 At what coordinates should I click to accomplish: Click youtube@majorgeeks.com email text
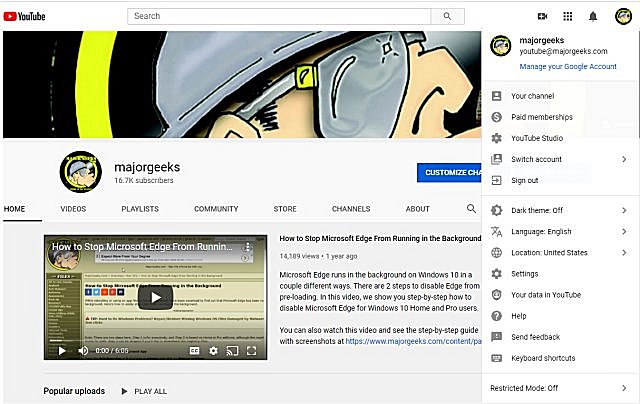coord(563,51)
